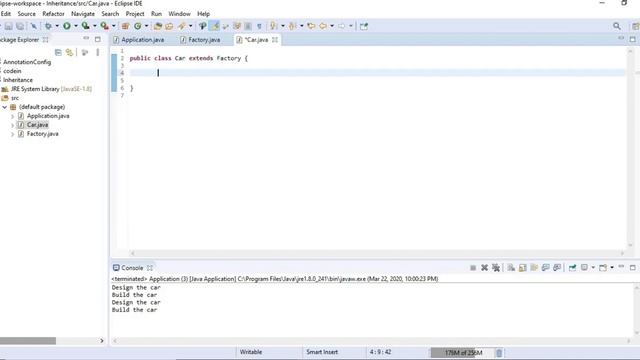This screenshot has height=360, width=640.
Task: Click the Save toolbar icon
Action: 8,26
